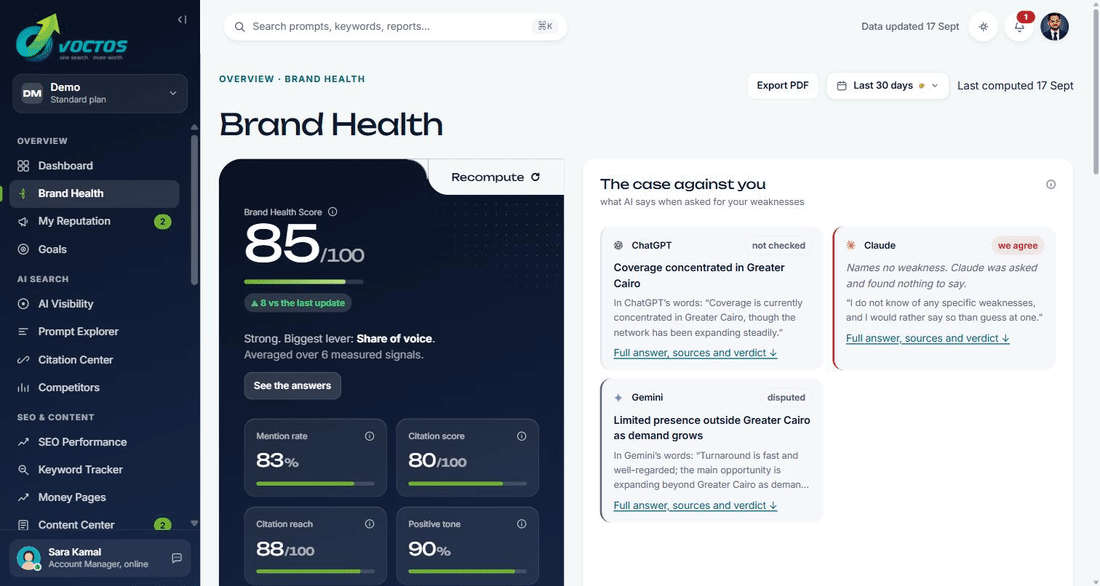Collapse the sidebar with the arrow icon
The image size is (1100, 586).
pos(182,20)
